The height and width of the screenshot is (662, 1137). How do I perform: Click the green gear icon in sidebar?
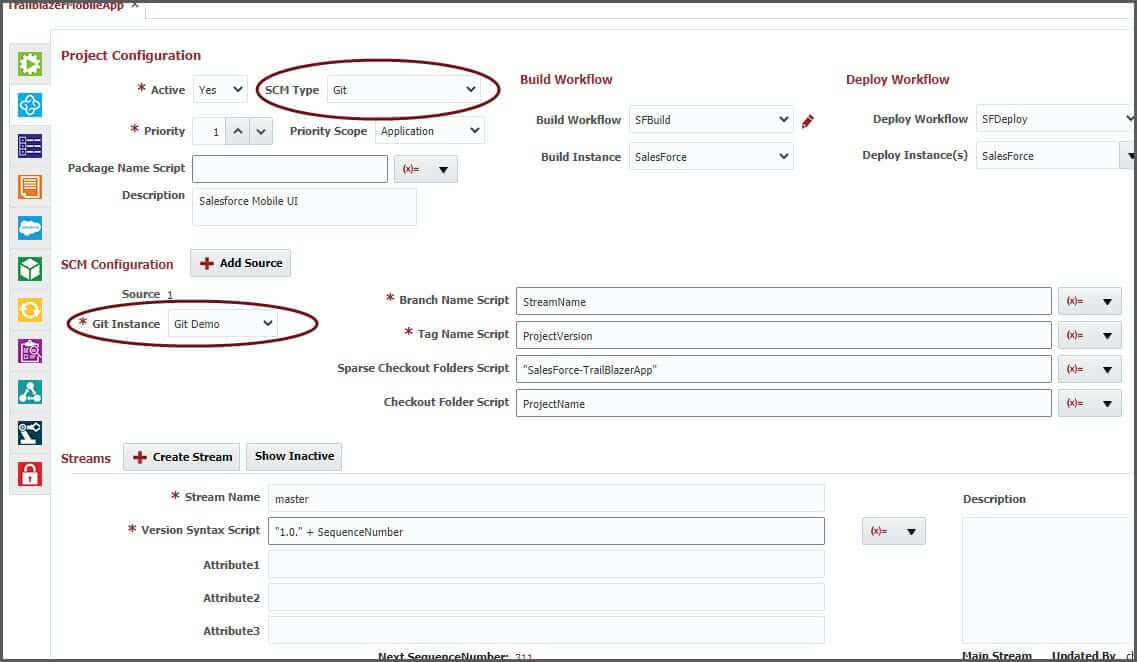[30, 64]
